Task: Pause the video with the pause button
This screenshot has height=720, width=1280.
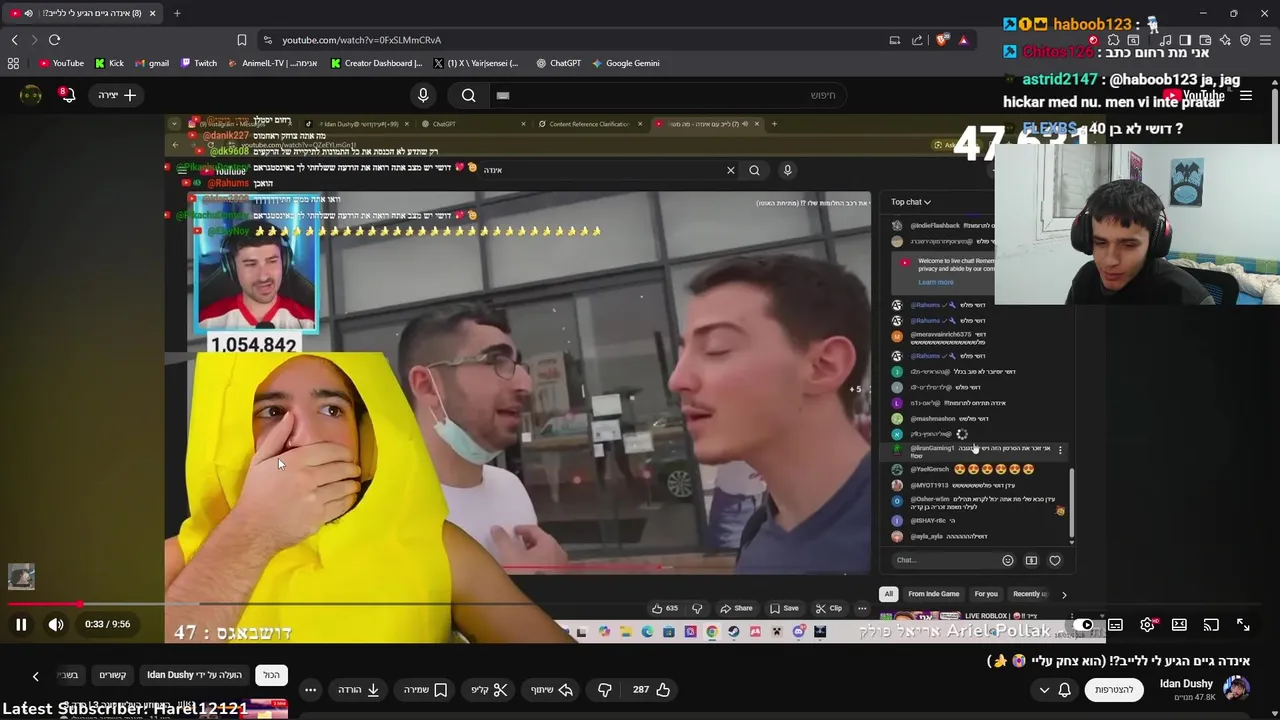Action: pos(20,625)
